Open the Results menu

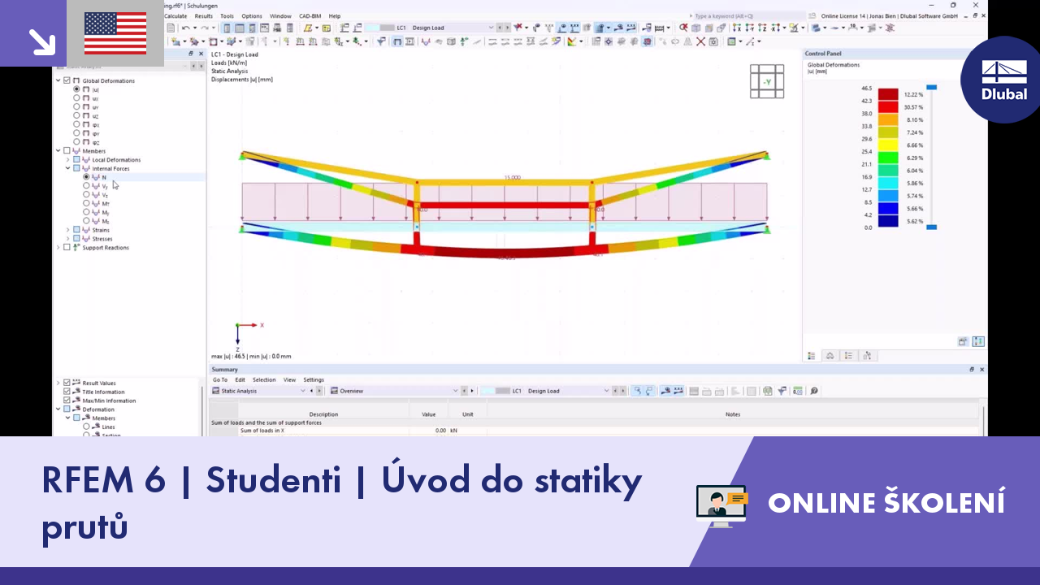204,16
